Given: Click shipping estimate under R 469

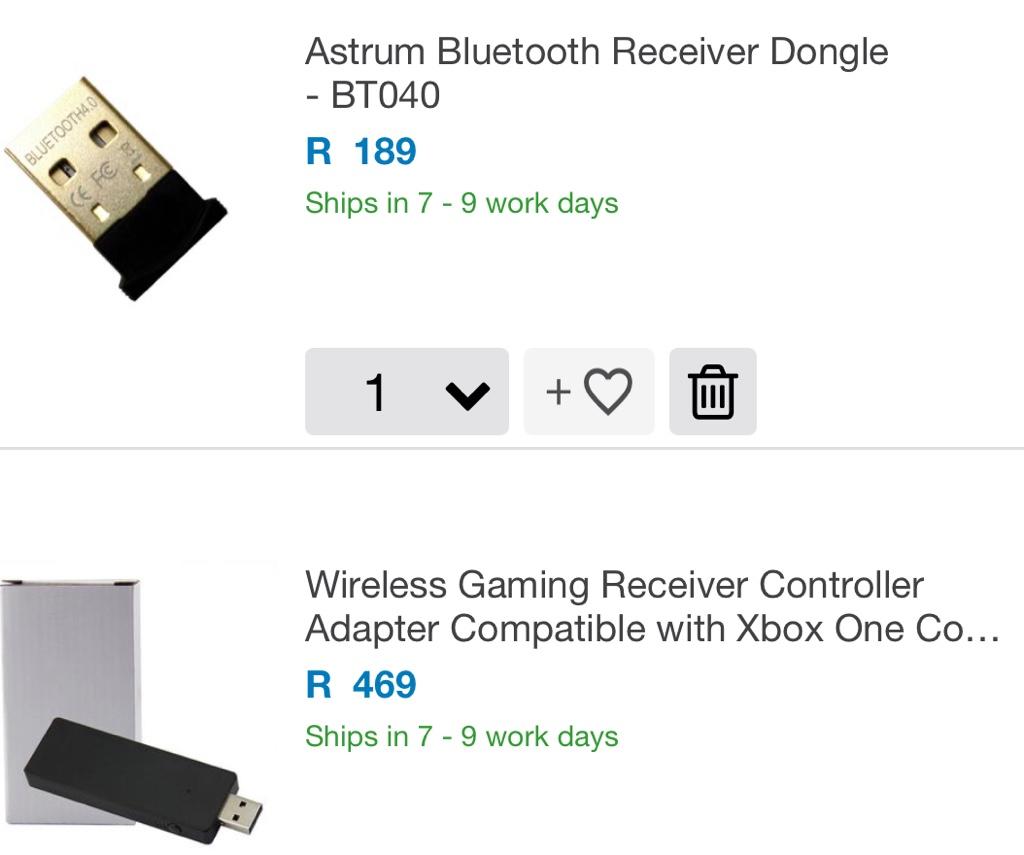Looking at the screenshot, I should [x=461, y=736].
